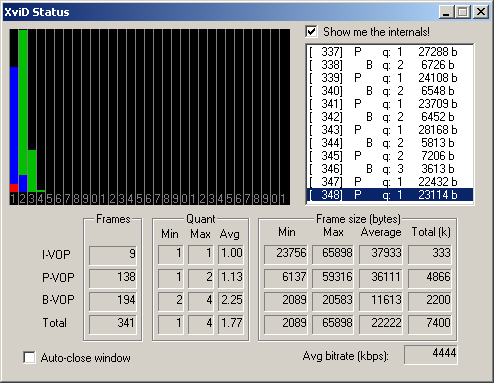Click Total size field 7400
The image size is (494, 383).
[x=430, y=324]
